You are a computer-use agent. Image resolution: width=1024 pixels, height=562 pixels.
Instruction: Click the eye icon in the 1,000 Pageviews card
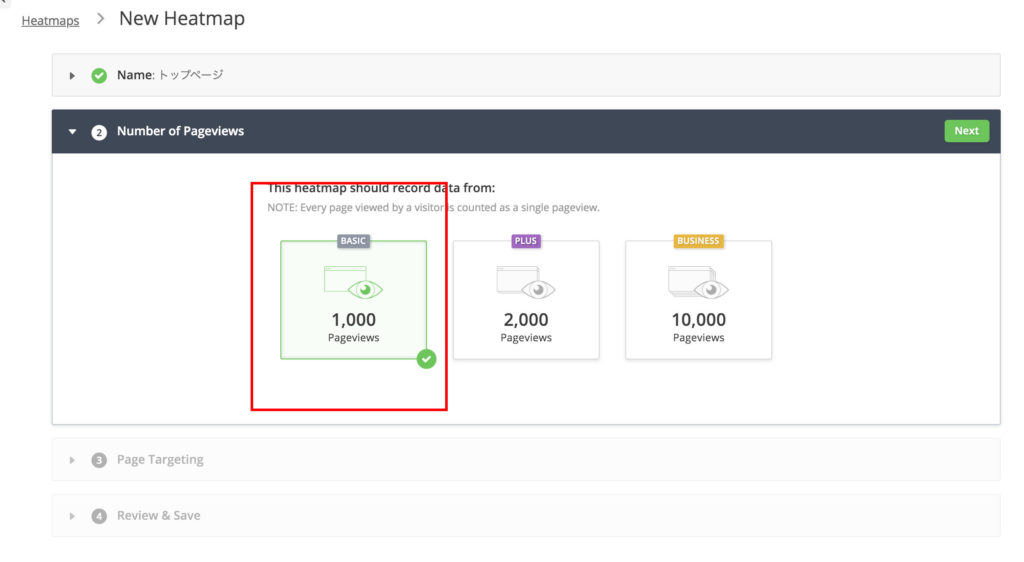(x=365, y=289)
